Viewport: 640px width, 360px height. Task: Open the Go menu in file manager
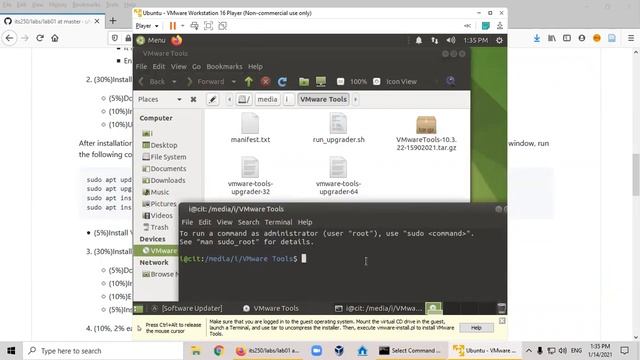pyautogui.click(x=196, y=67)
